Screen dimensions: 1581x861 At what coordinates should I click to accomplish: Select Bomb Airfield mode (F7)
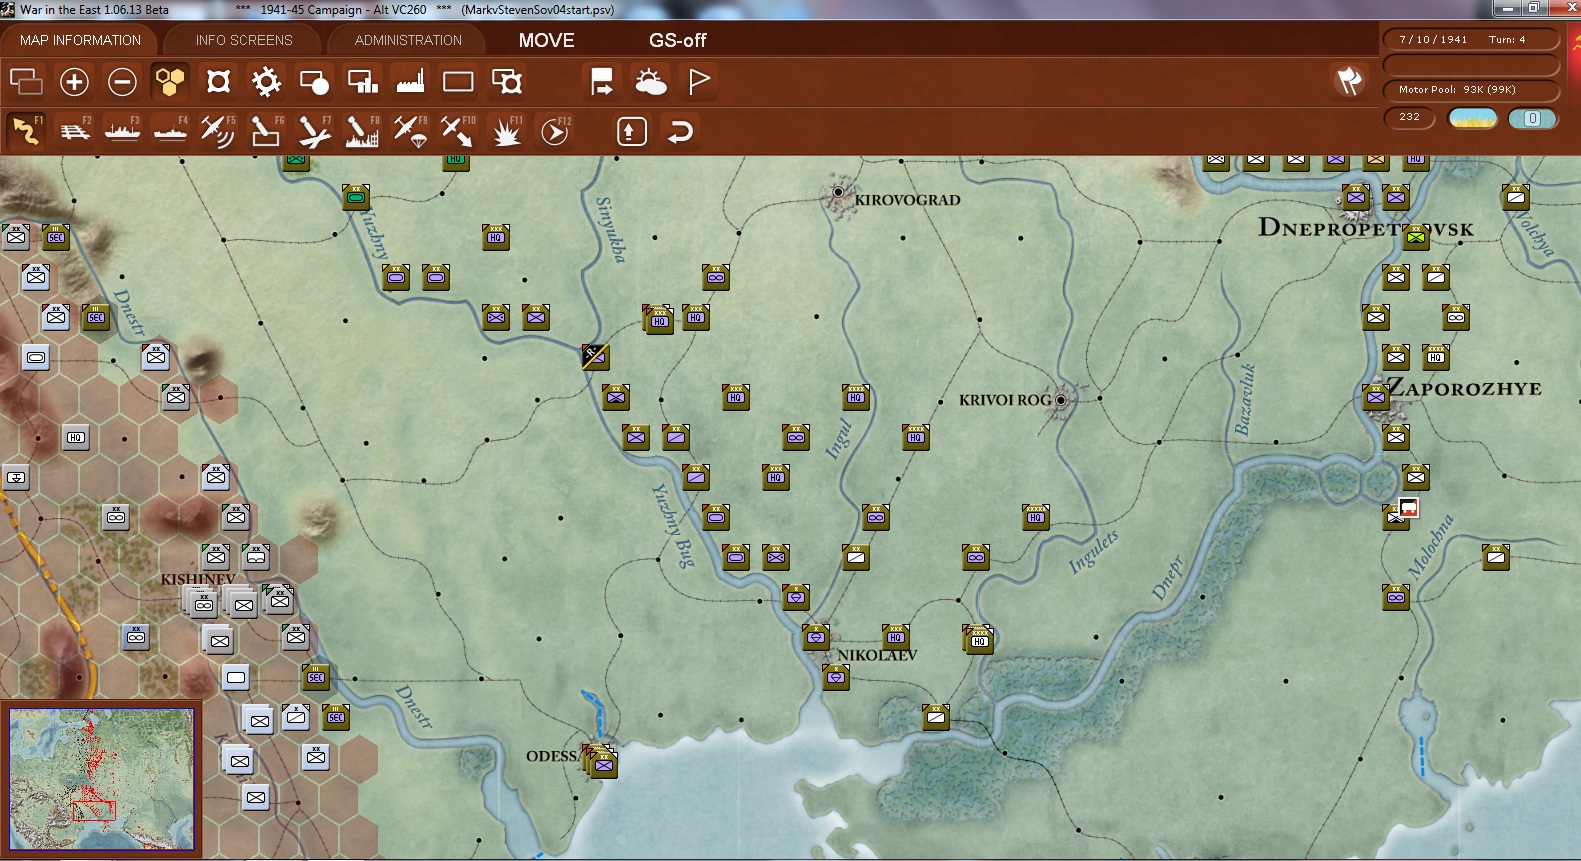point(314,131)
